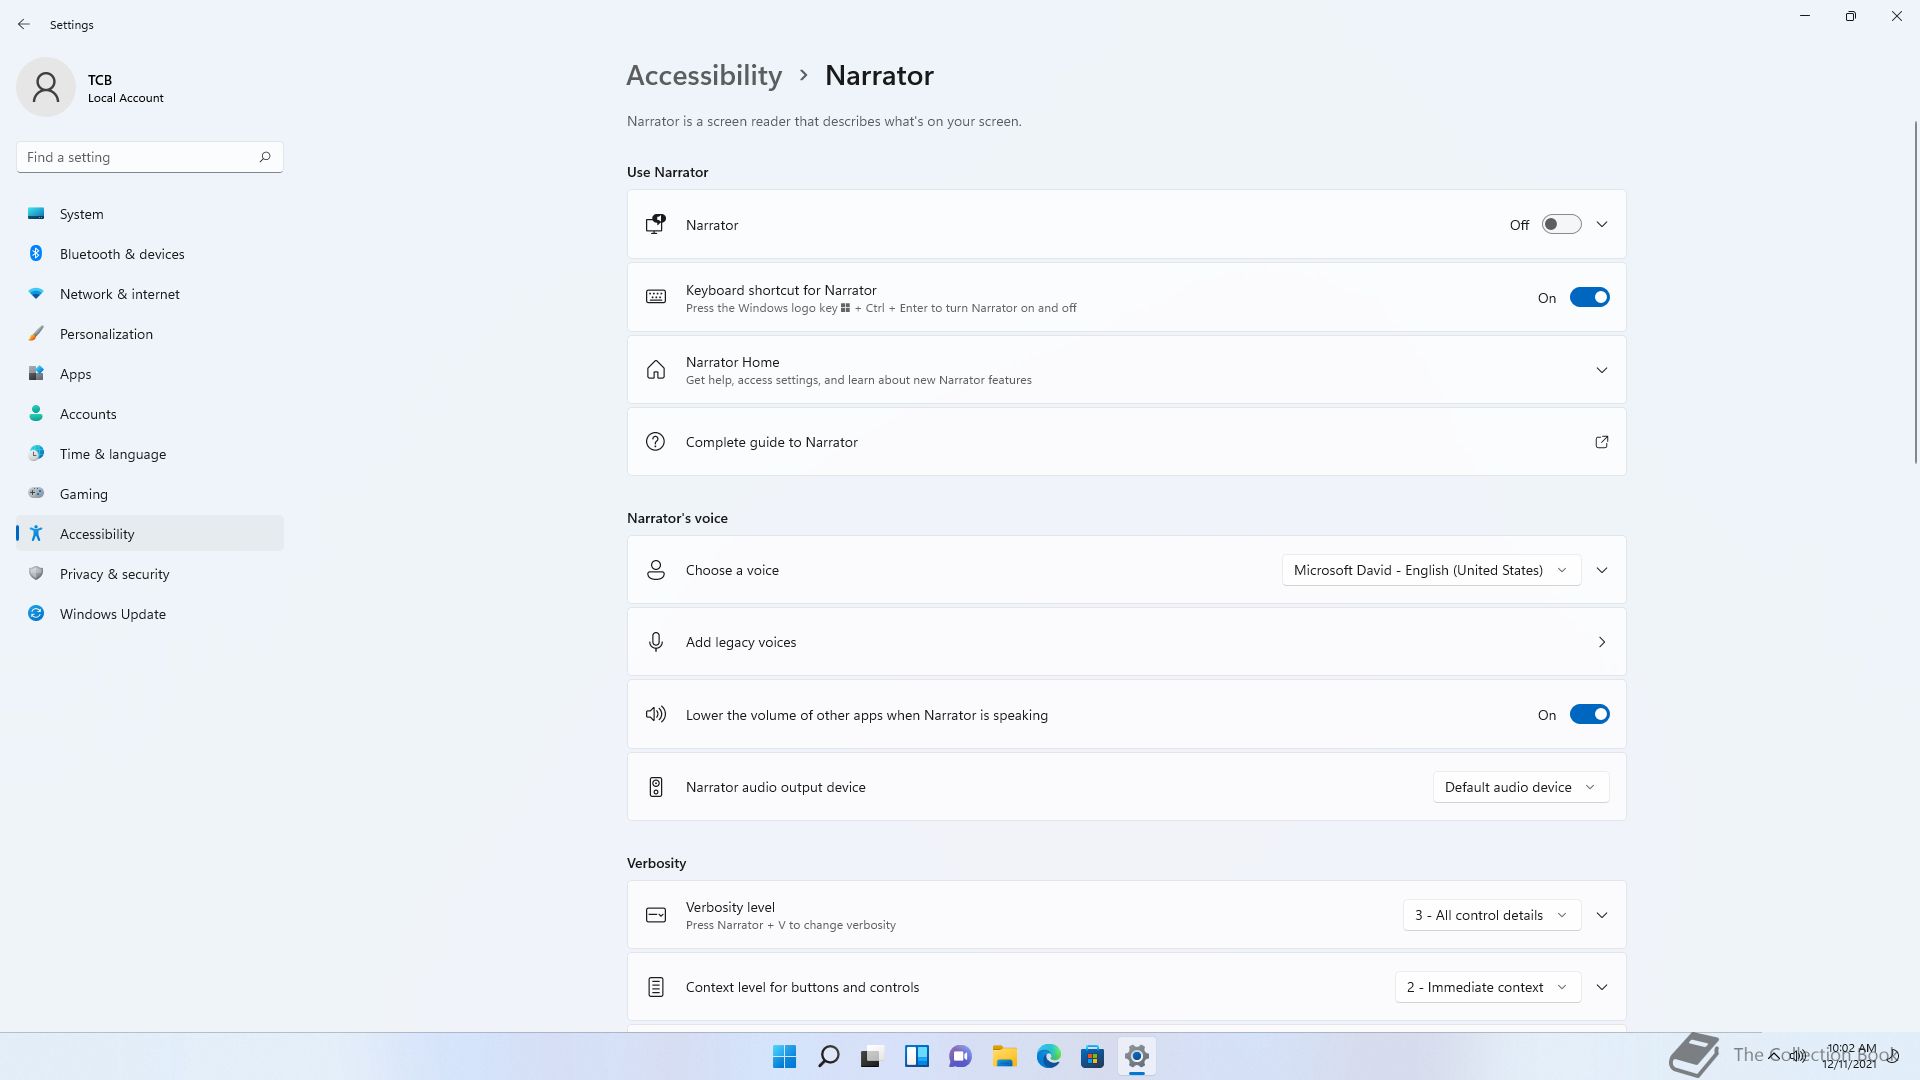Open Windows Start button on taskbar
This screenshot has width=1920, height=1080.
point(785,1056)
